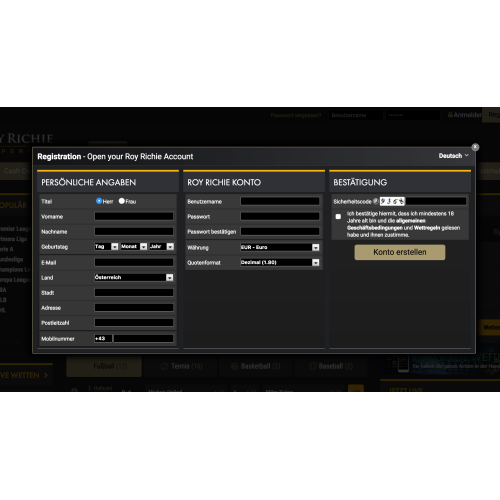
Task: Click the Mobilnummer country code field +43
Action: click(x=103, y=339)
